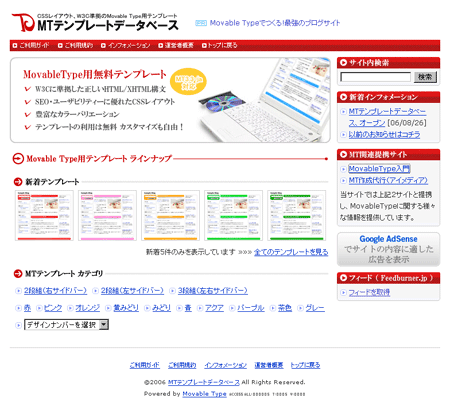Open the footer トップに戻る link

[x=305, y=365]
